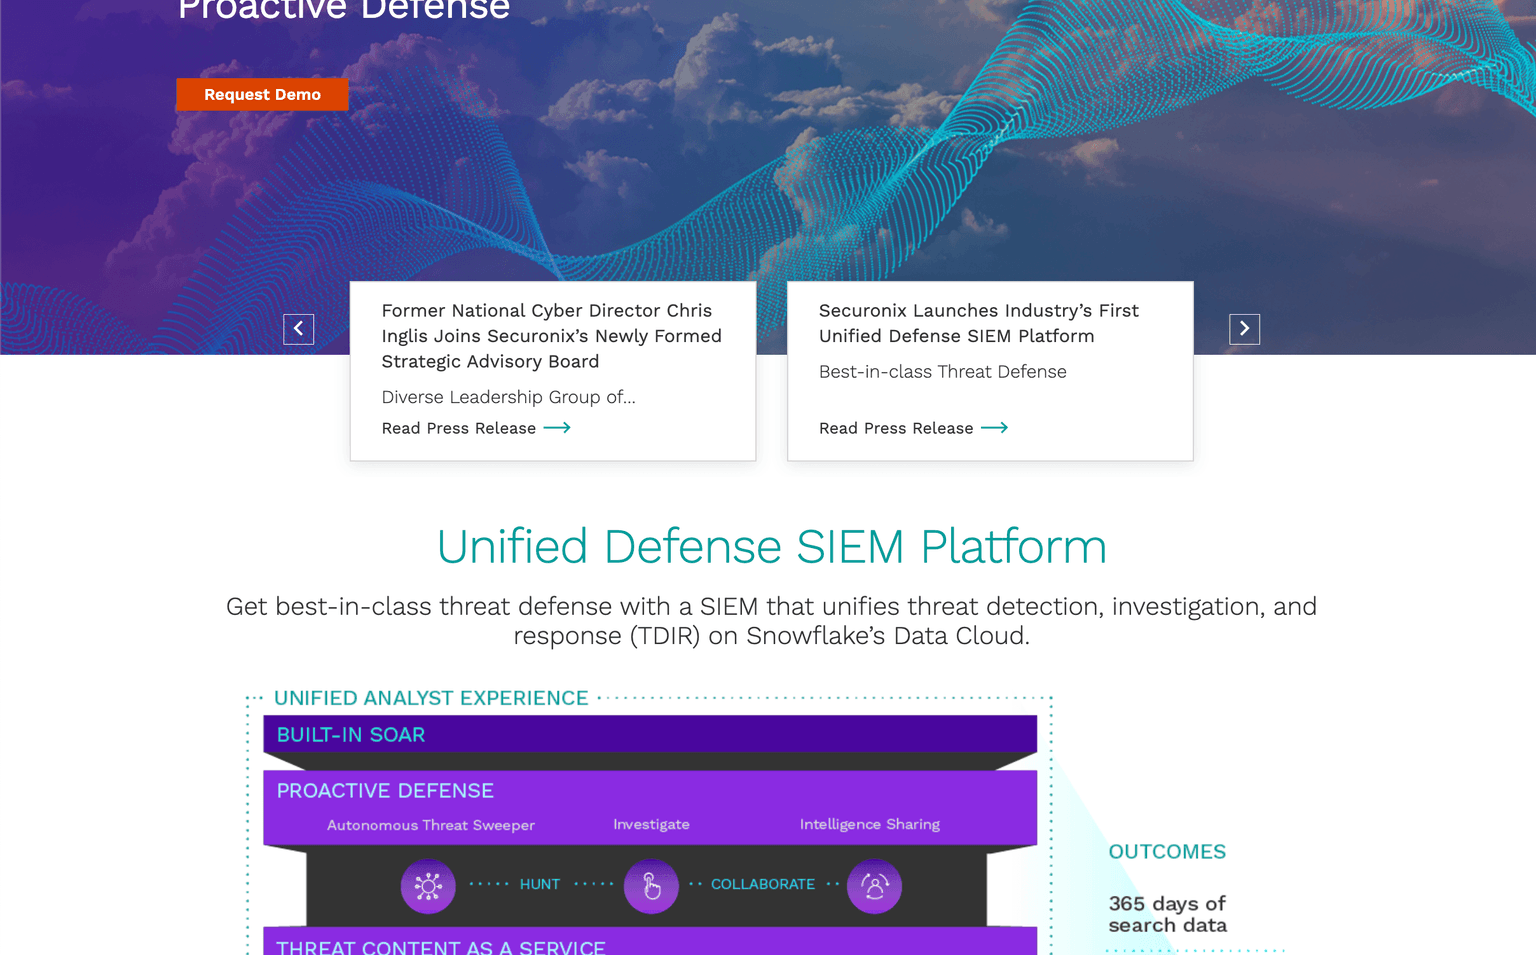Click arrow icon in Chris Inglis card
Image resolution: width=1536 pixels, height=955 pixels.
[x=557, y=428]
